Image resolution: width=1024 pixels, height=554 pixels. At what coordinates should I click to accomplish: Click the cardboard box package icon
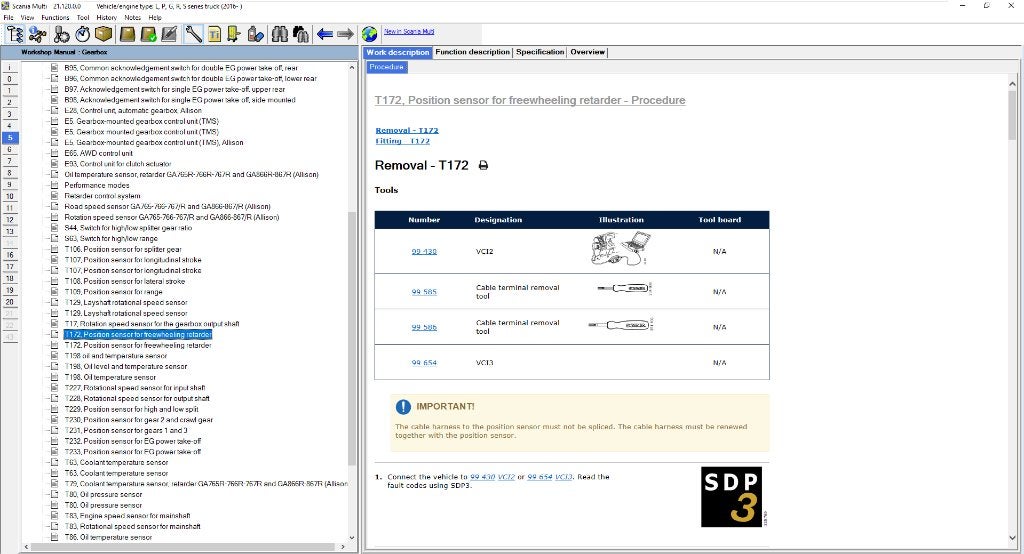(103, 34)
